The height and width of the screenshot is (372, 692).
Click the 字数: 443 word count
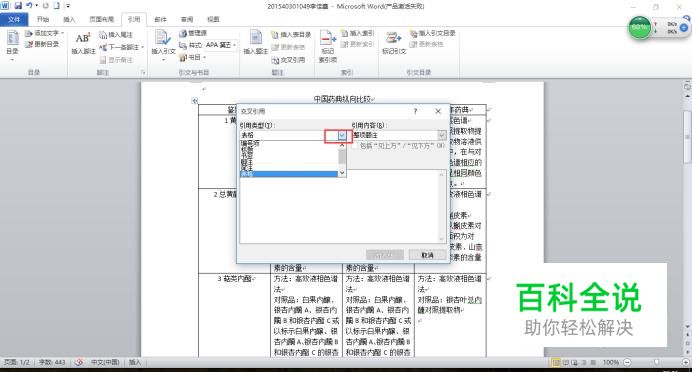pyautogui.click(x=52, y=362)
